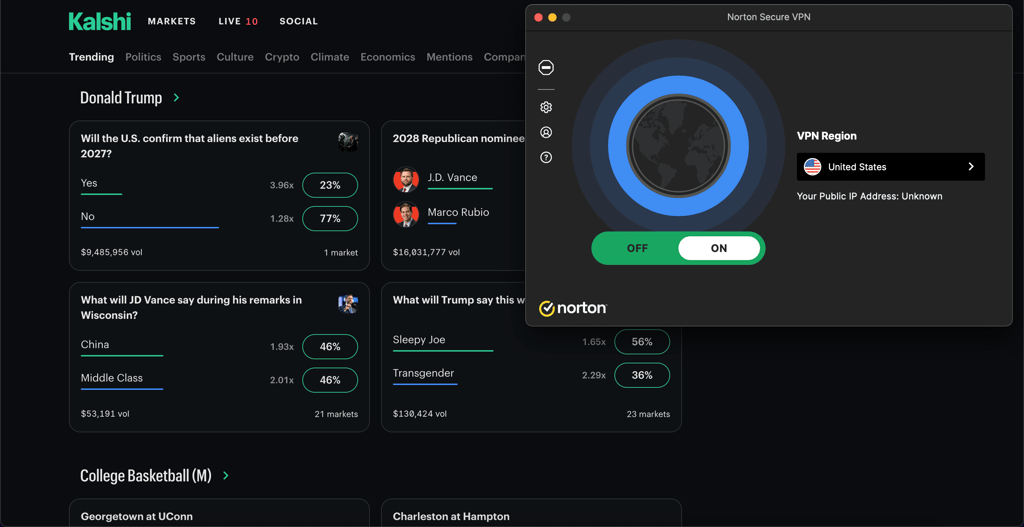Click the 46% button for Middle Class

pyautogui.click(x=330, y=380)
